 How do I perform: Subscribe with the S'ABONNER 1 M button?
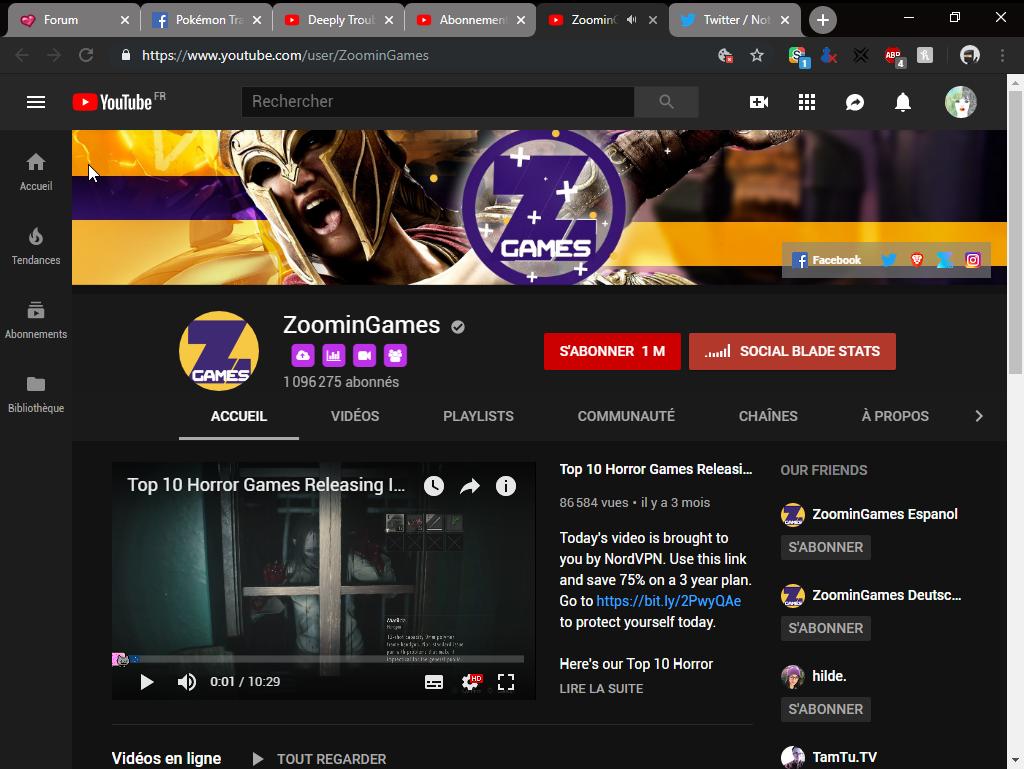coord(612,351)
